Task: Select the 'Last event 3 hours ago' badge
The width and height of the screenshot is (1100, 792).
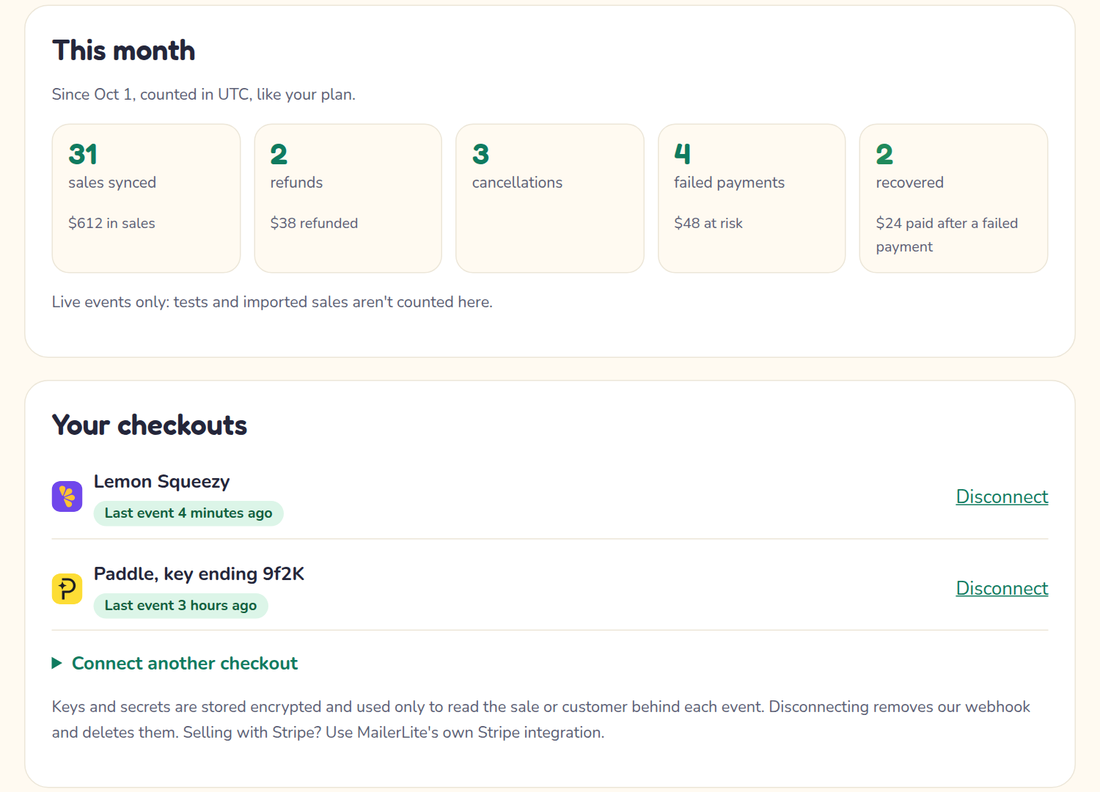Action: 180,605
